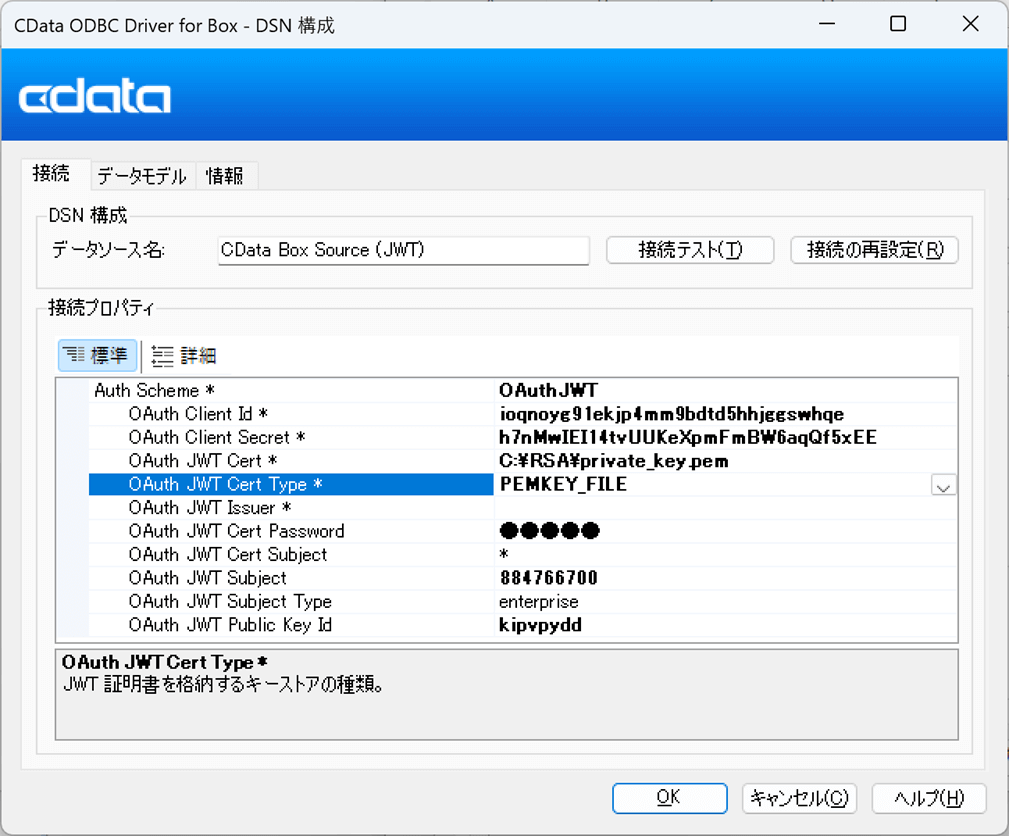Open help with the ヘルプ button
1009x836 pixels.
pos(929,798)
